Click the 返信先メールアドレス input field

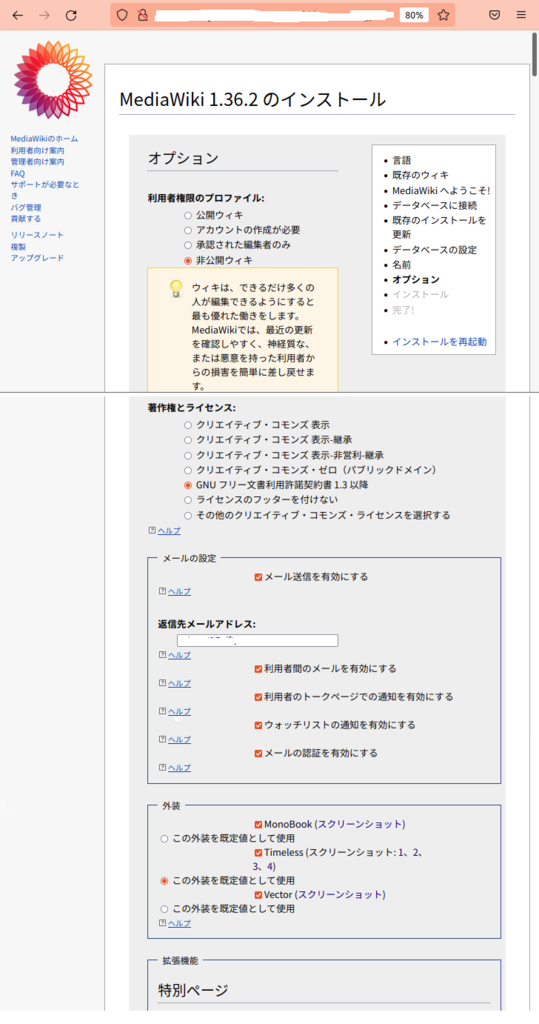click(257, 641)
